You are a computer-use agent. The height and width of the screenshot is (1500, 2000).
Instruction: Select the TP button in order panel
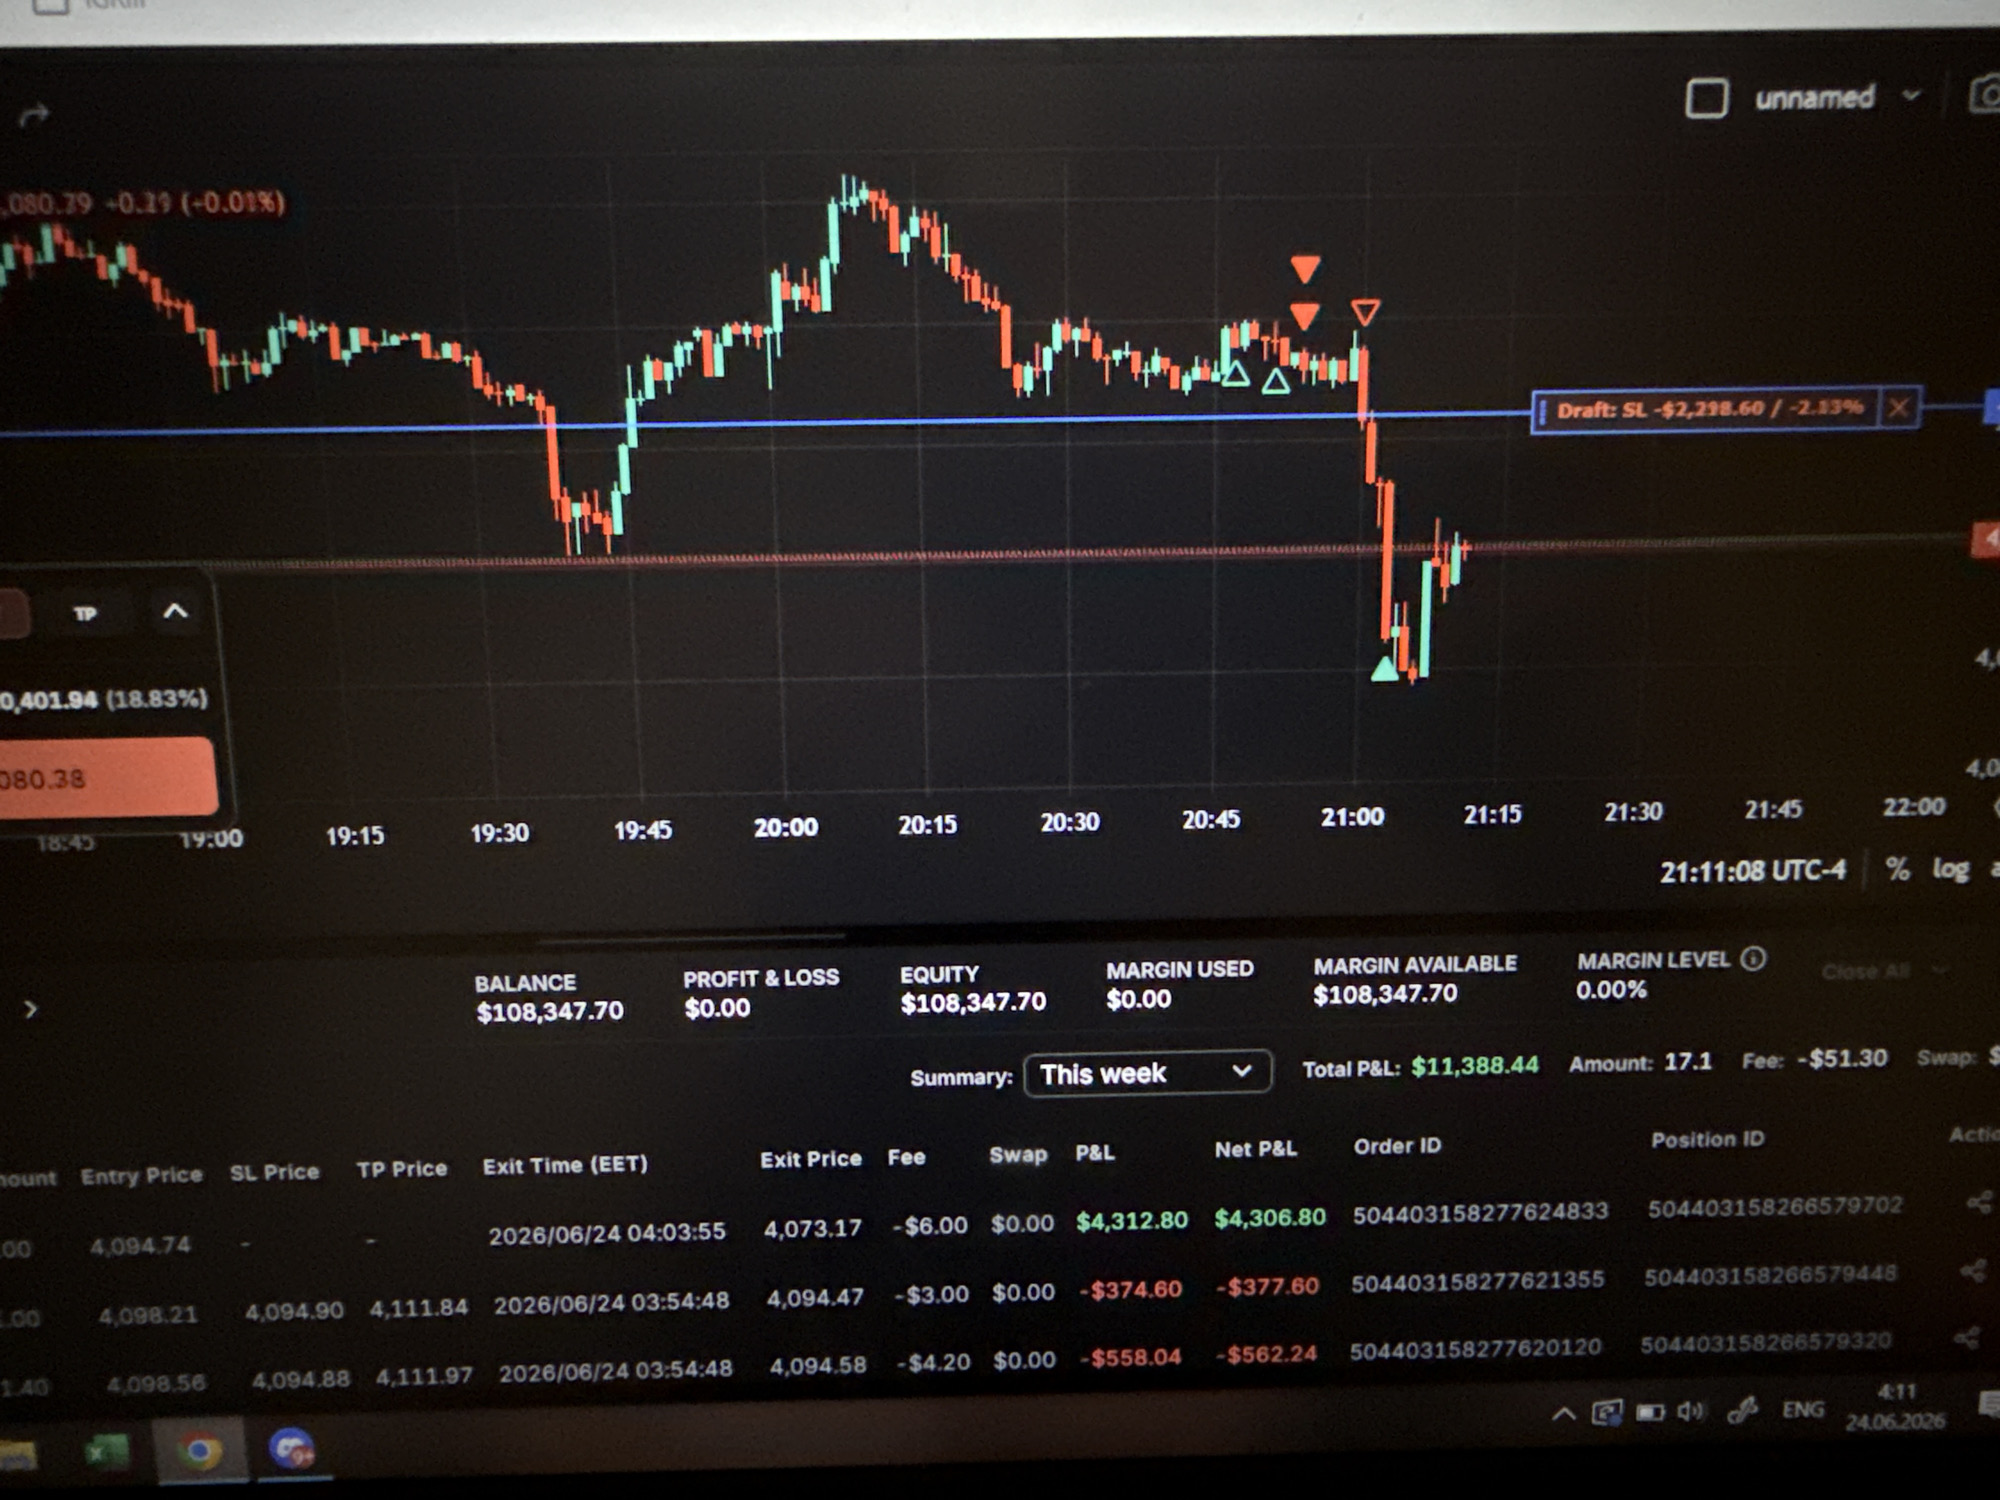point(84,613)
